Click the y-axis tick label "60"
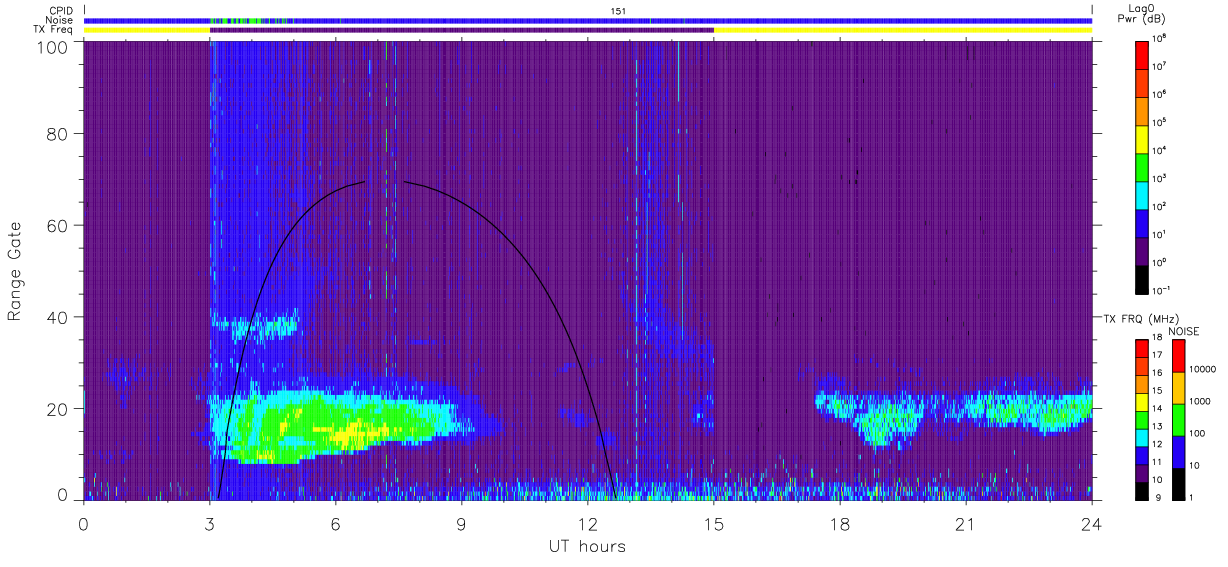This screenshot has height=567, width=1228. 58,225
